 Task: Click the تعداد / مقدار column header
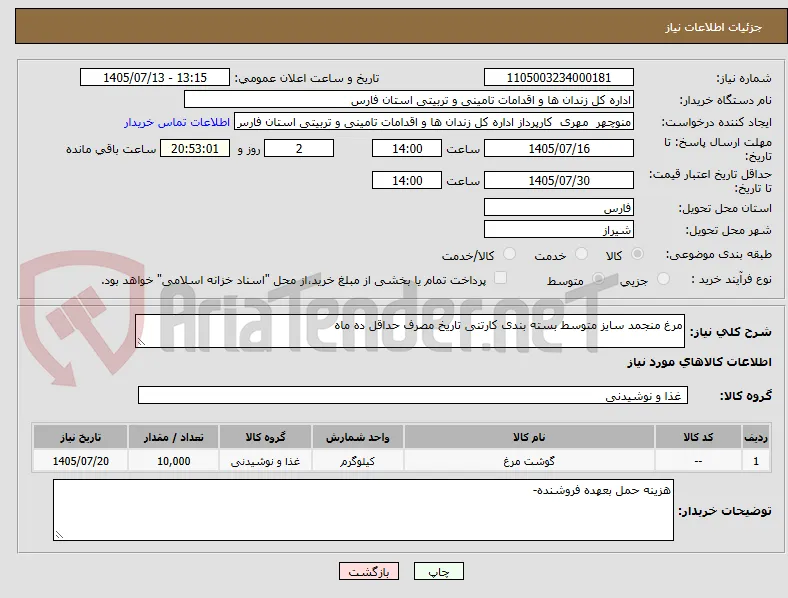(173, 437)
